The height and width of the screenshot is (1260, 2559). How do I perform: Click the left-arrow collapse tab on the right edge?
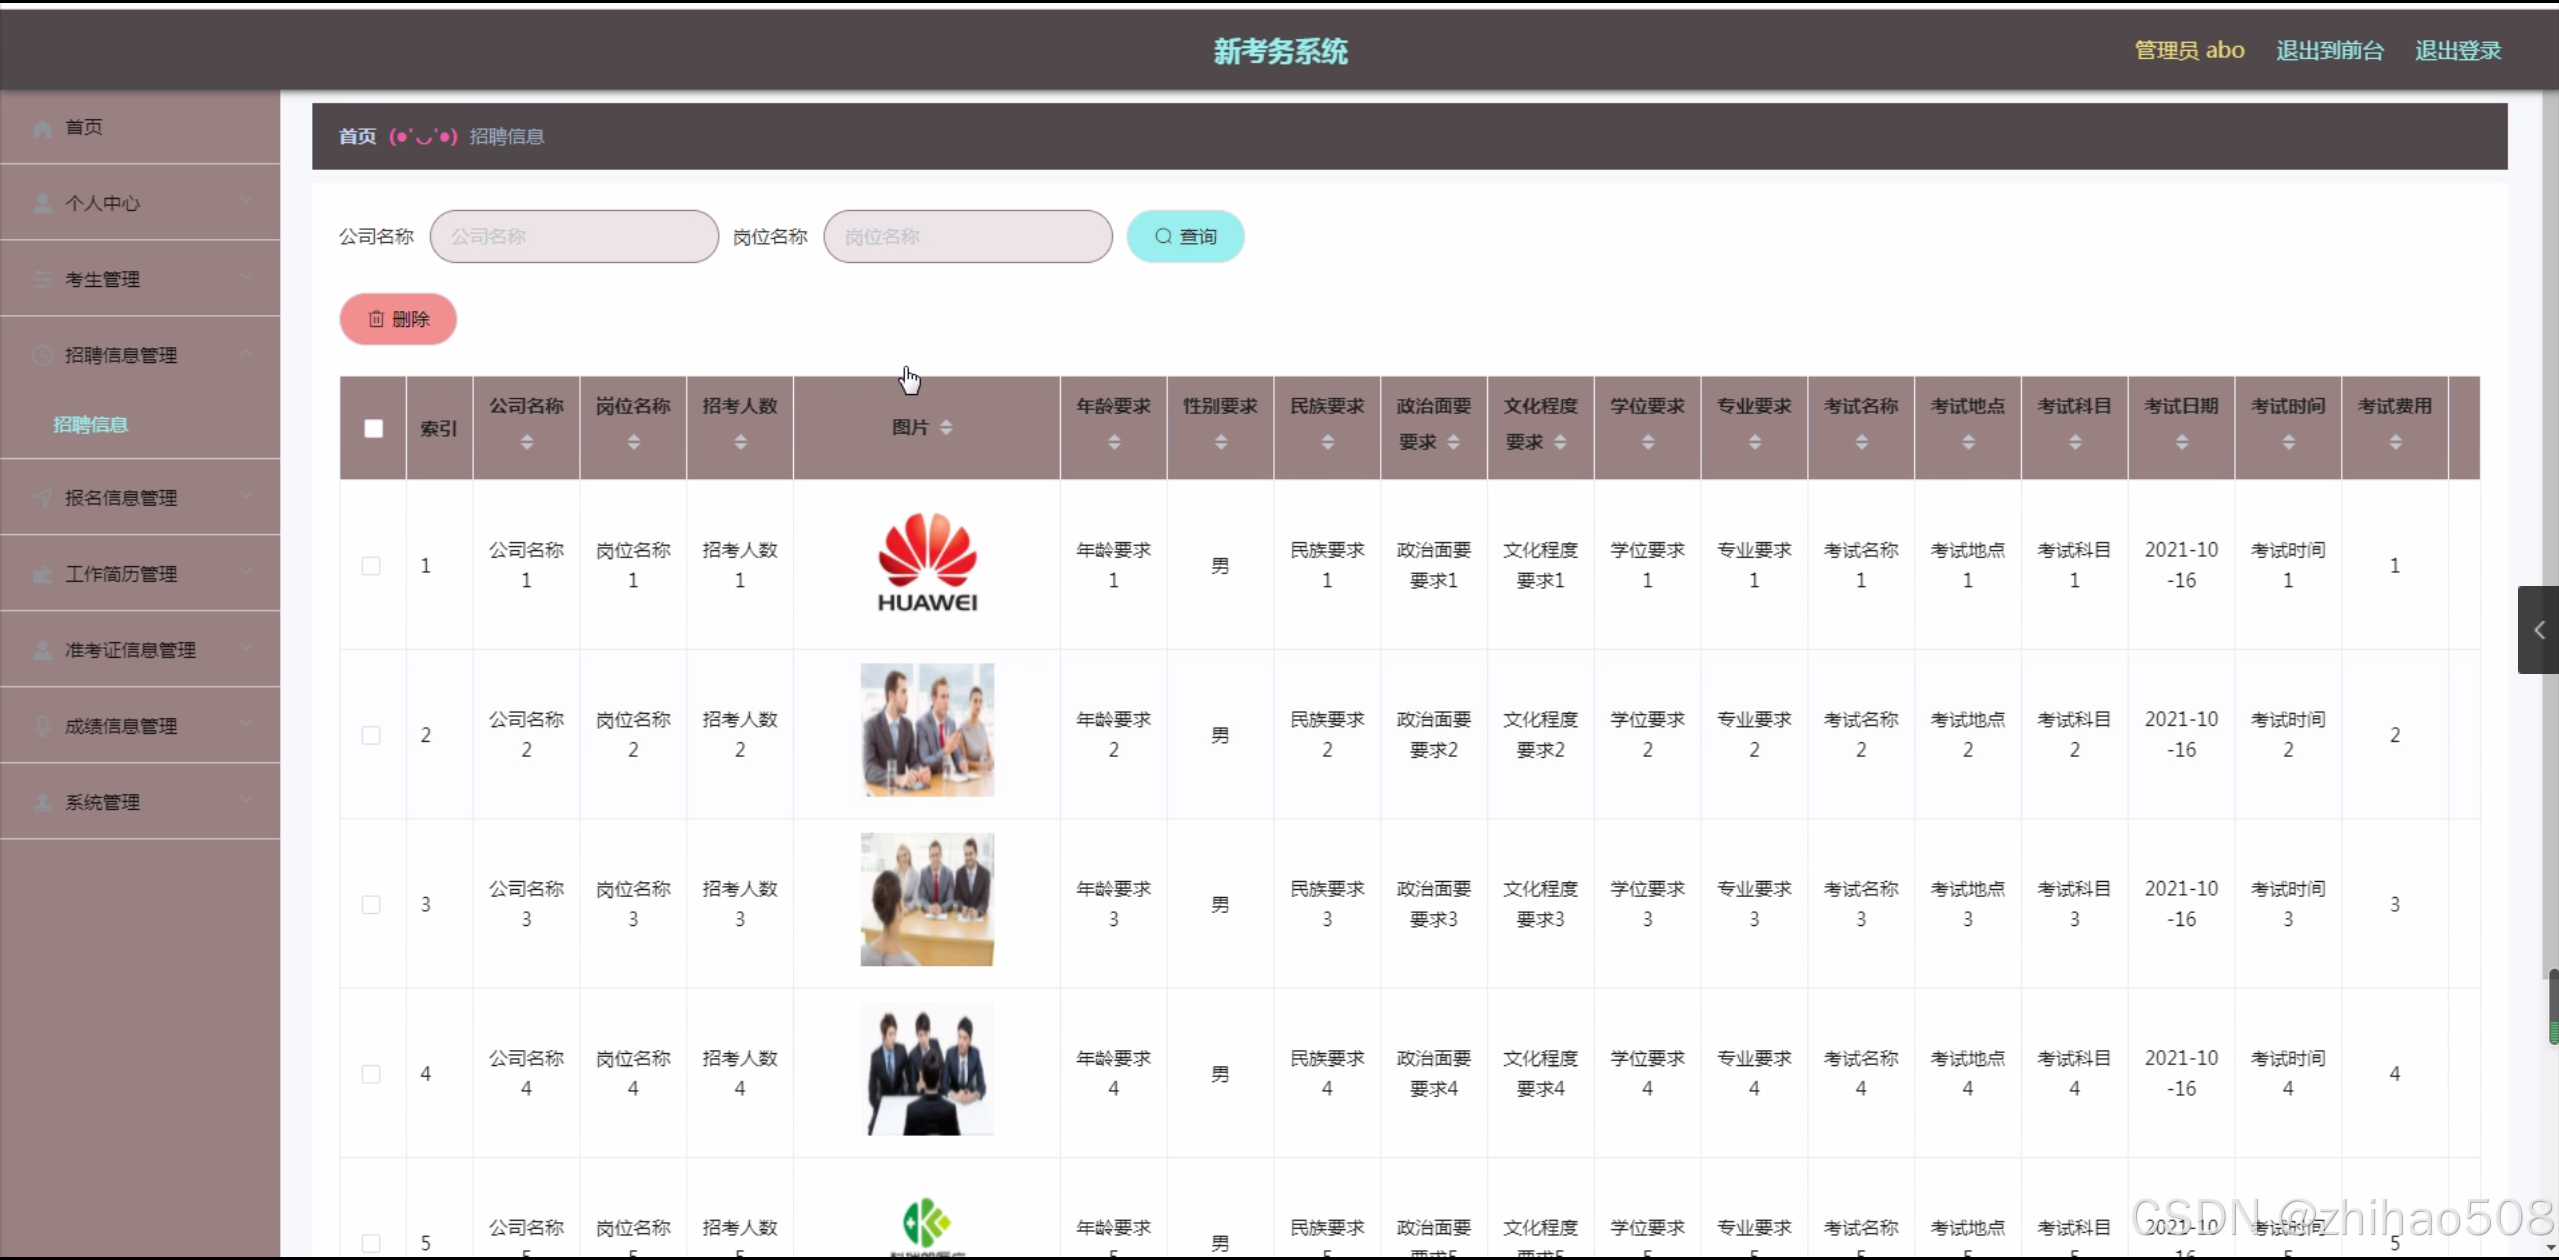(x=2538, y=630)
